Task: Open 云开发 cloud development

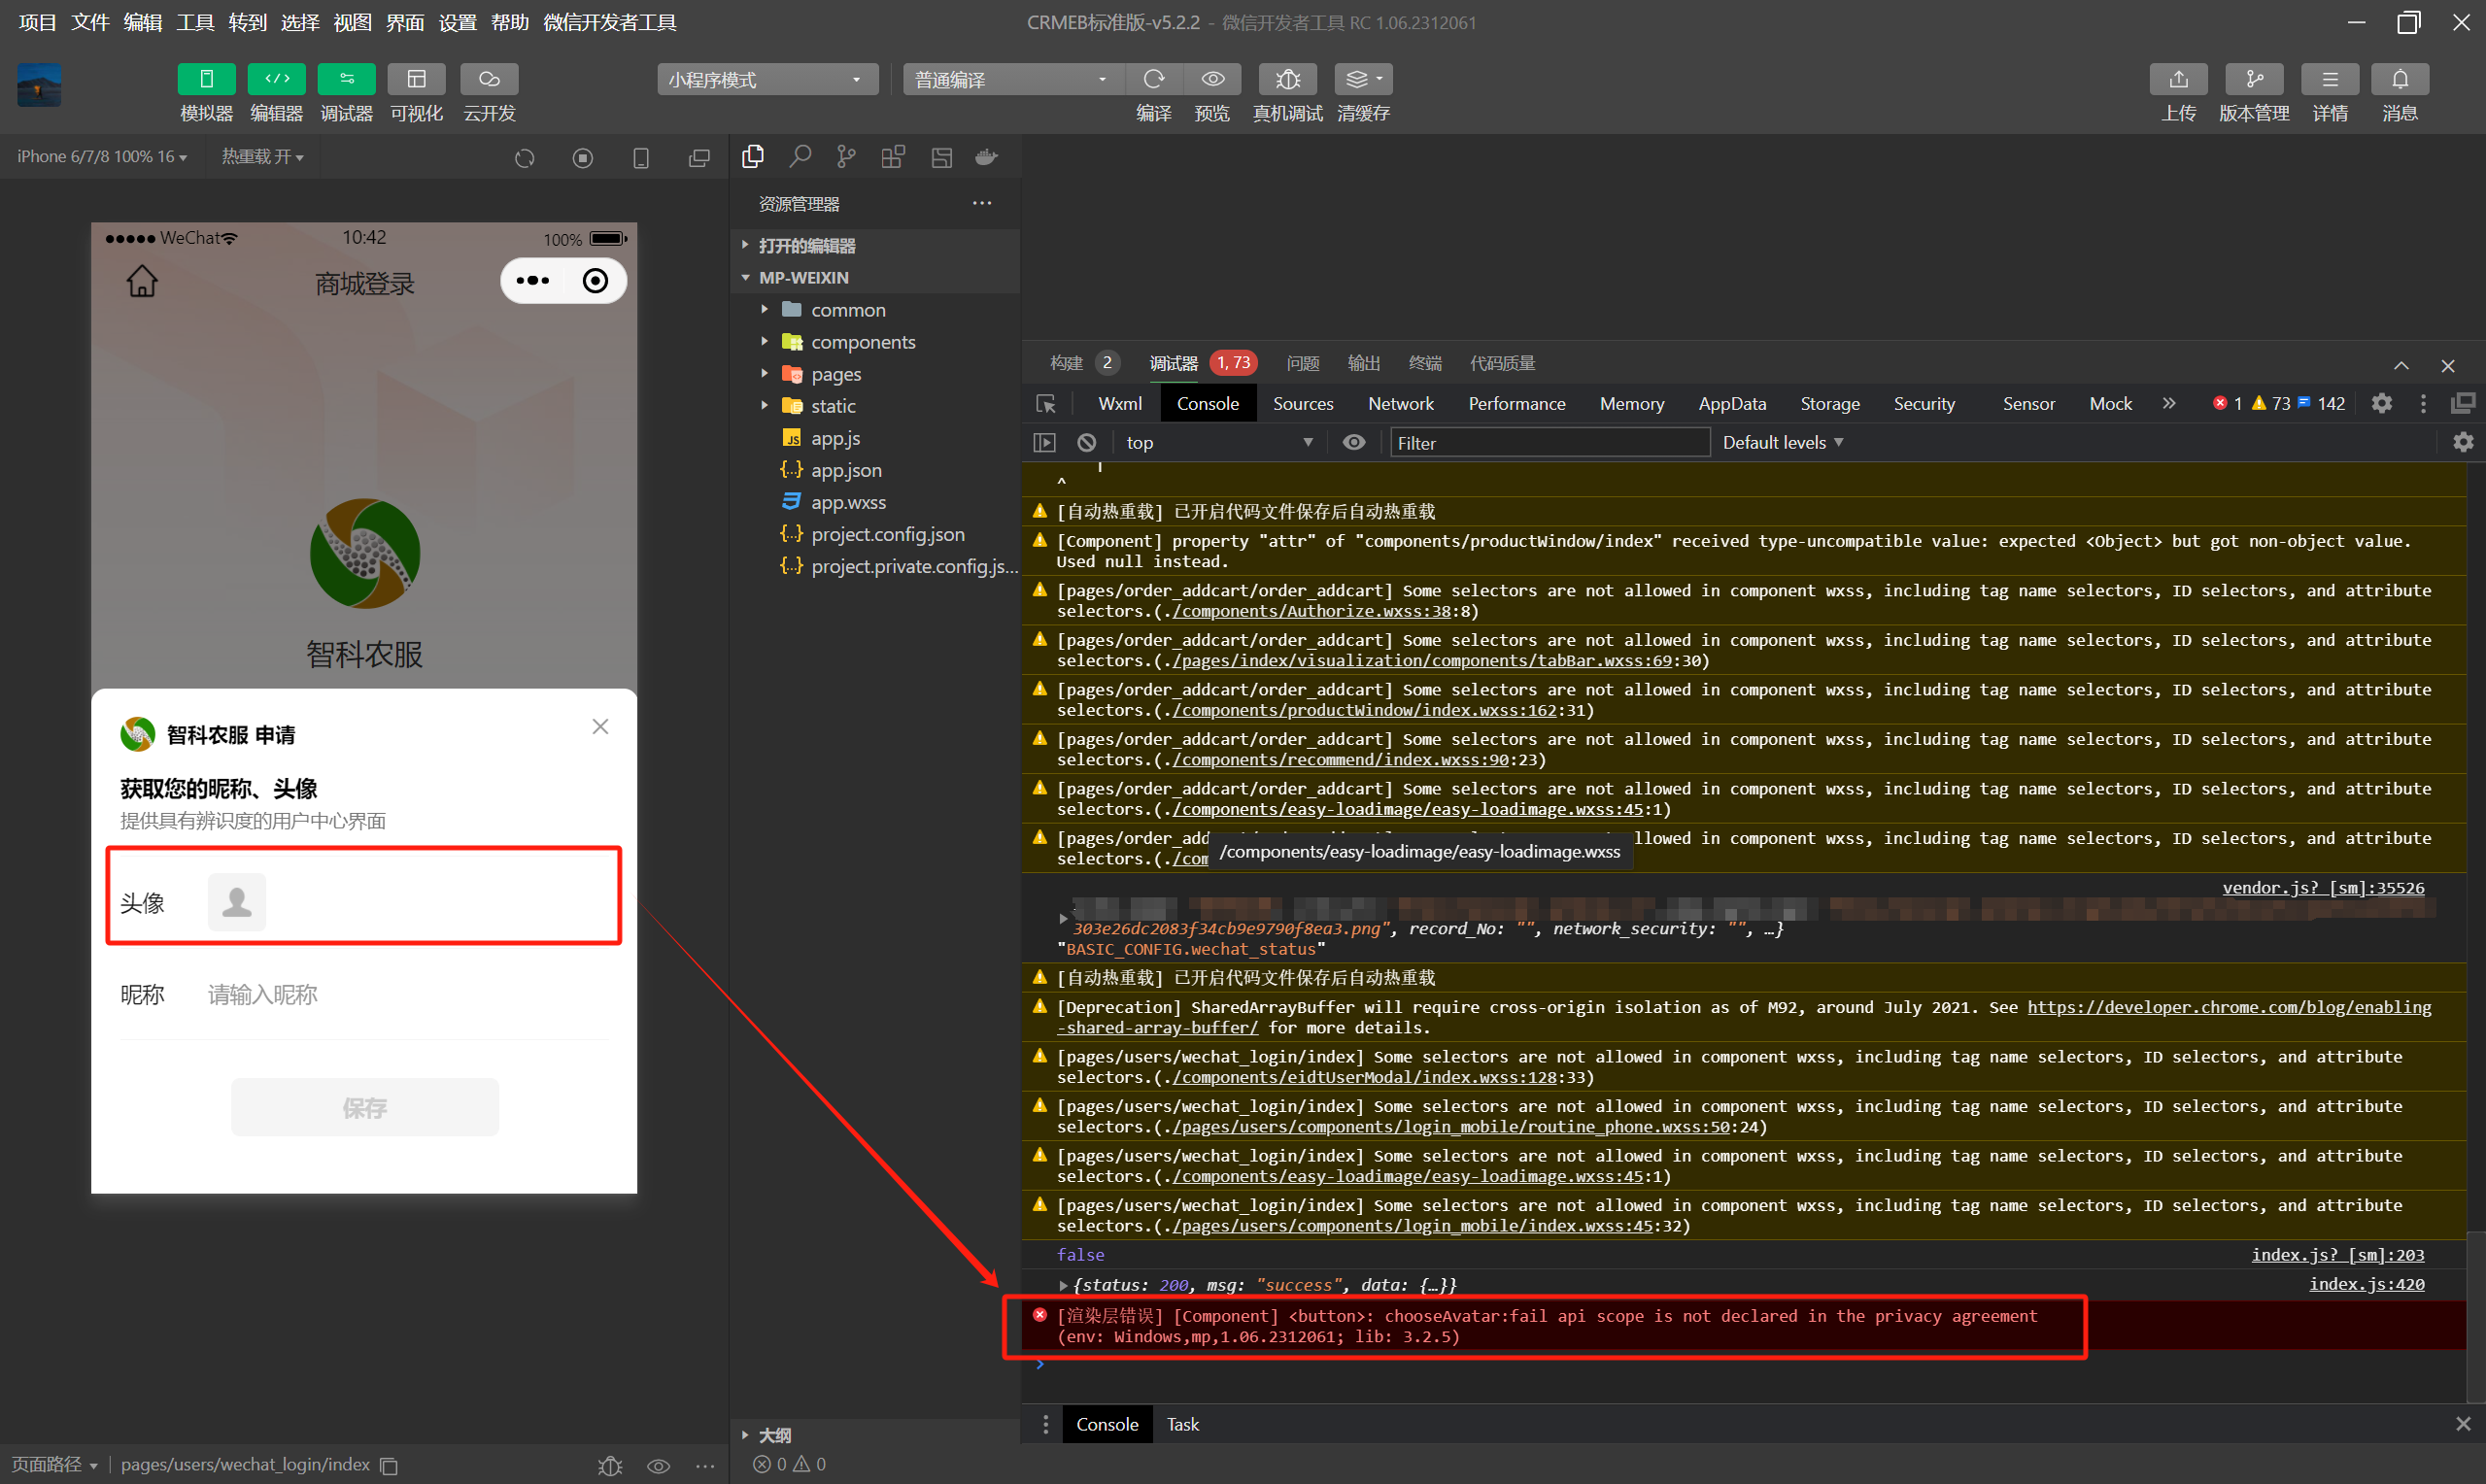Action: tap(489, 79)
